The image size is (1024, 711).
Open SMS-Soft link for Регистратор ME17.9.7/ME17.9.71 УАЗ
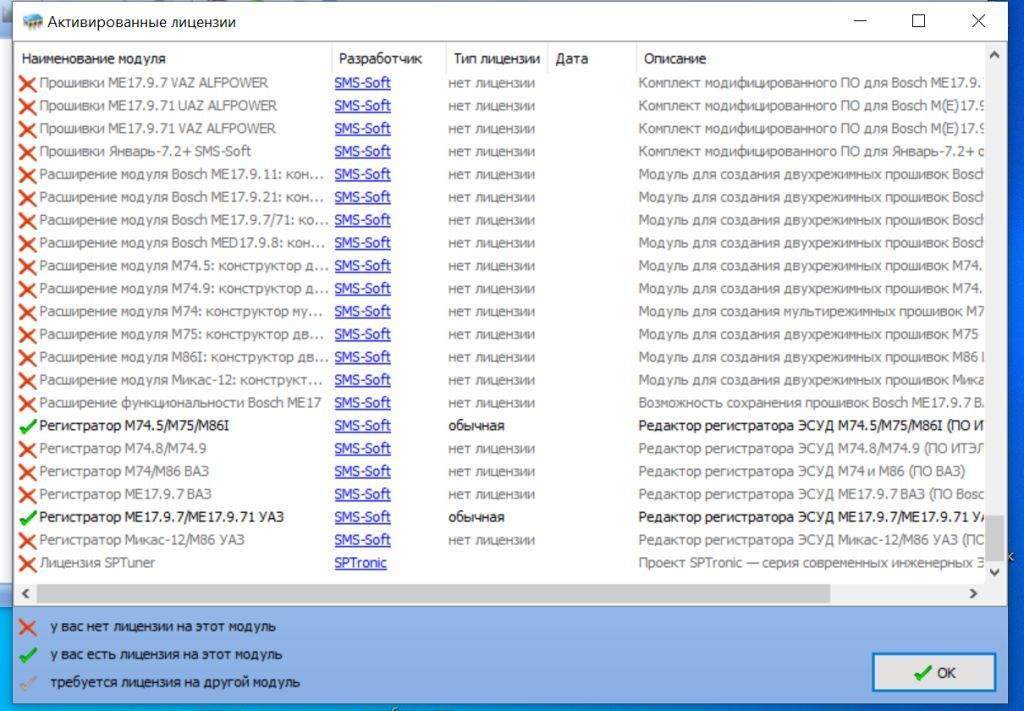coord(362,517)
